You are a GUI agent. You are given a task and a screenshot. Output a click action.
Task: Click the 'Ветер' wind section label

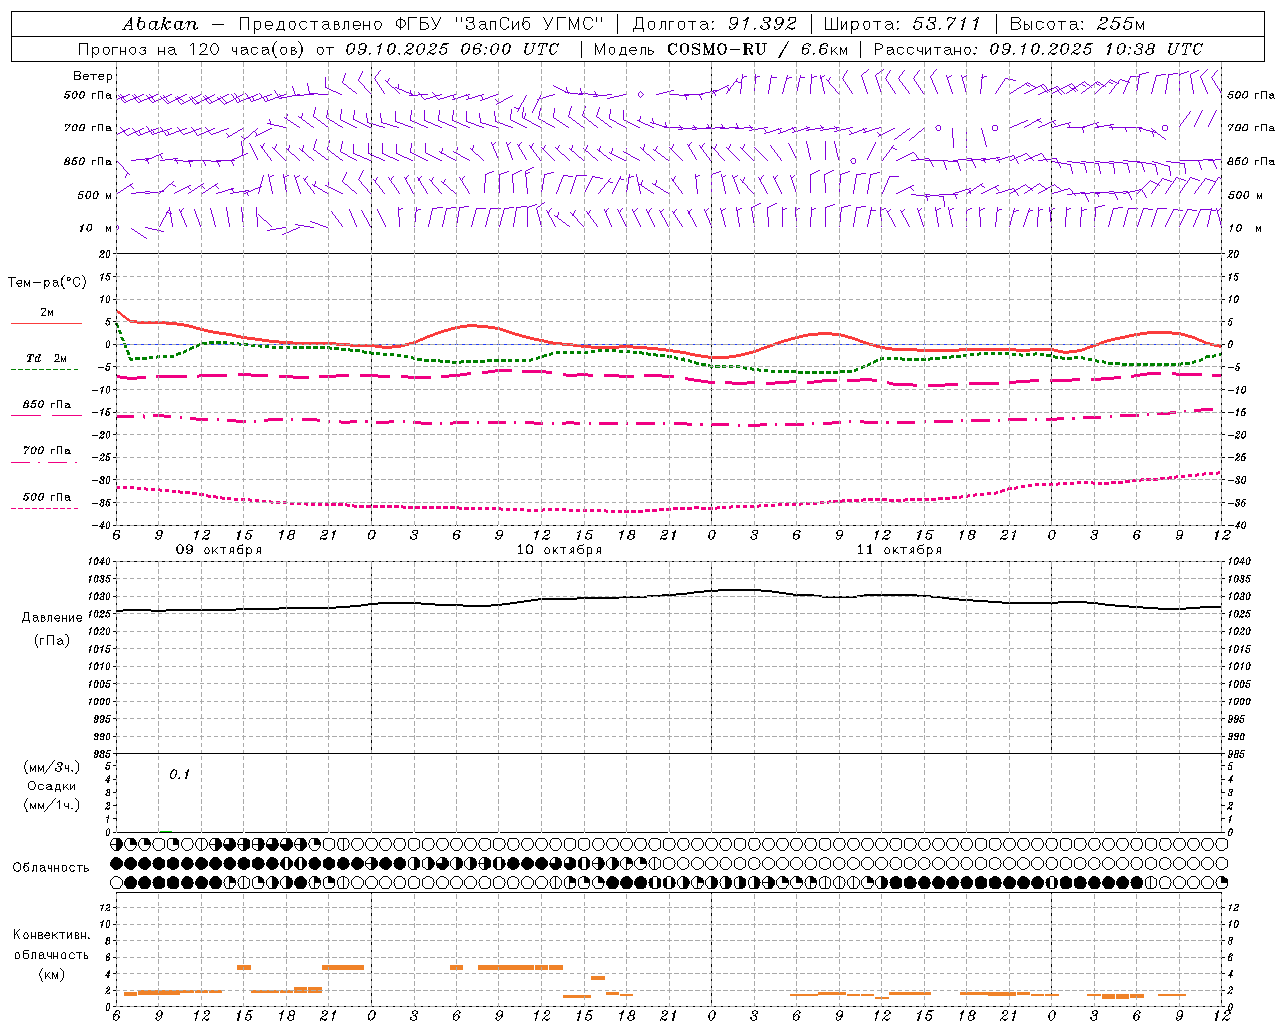[93, 76]
